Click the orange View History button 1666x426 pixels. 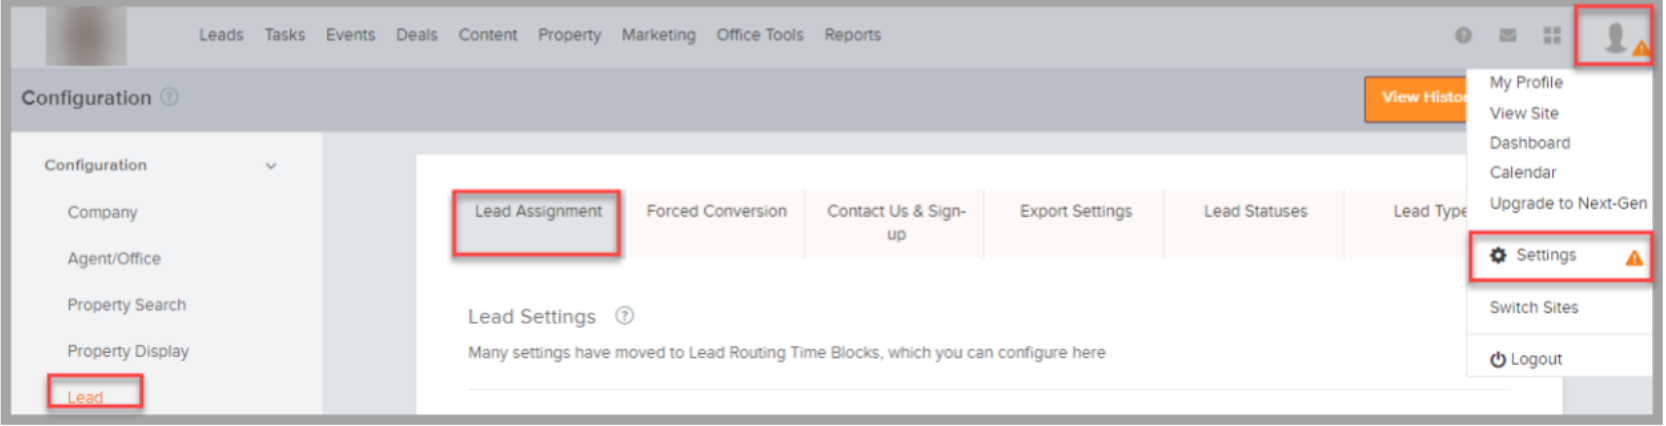(x=1417, y=98)
